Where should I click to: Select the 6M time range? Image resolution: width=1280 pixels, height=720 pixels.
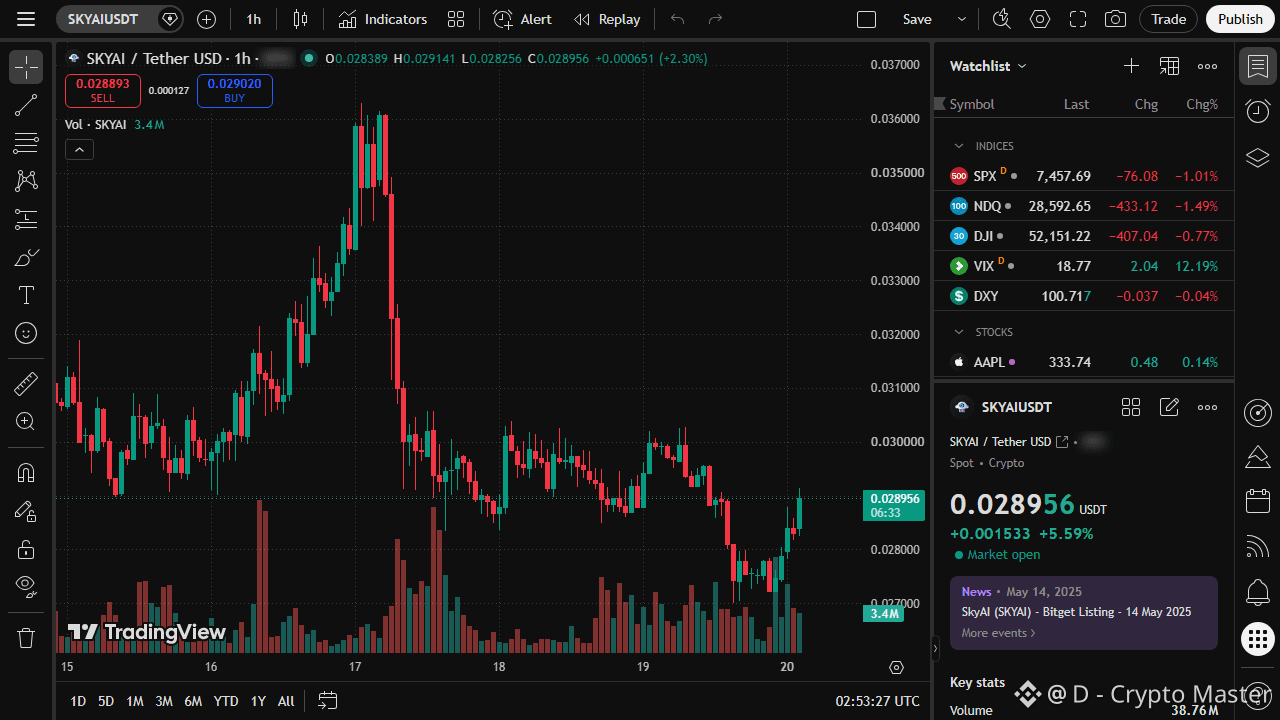pos(193,701)
